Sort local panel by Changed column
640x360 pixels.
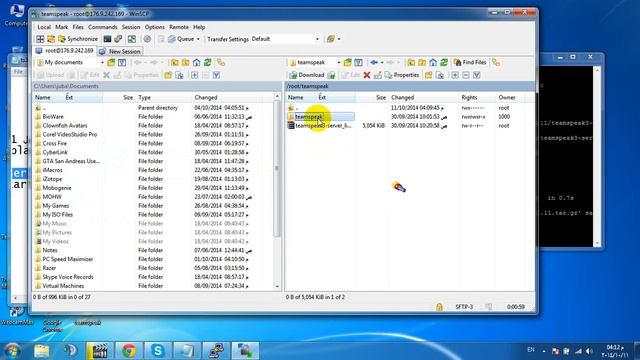click(206, 98)
